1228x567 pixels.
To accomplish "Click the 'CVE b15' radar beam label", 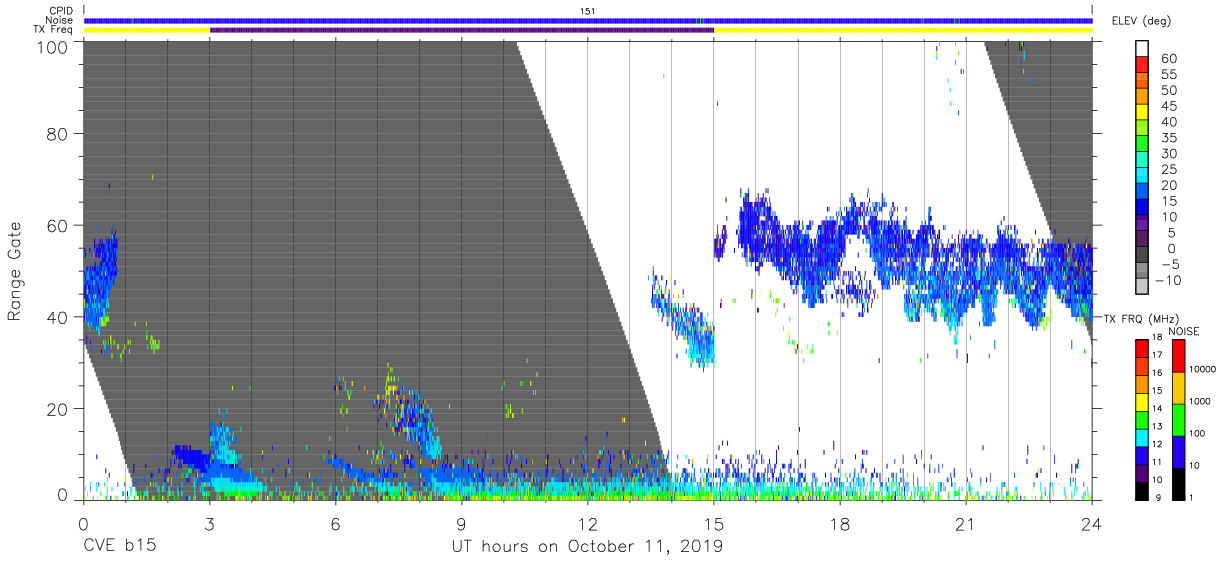I will [119, 547].
